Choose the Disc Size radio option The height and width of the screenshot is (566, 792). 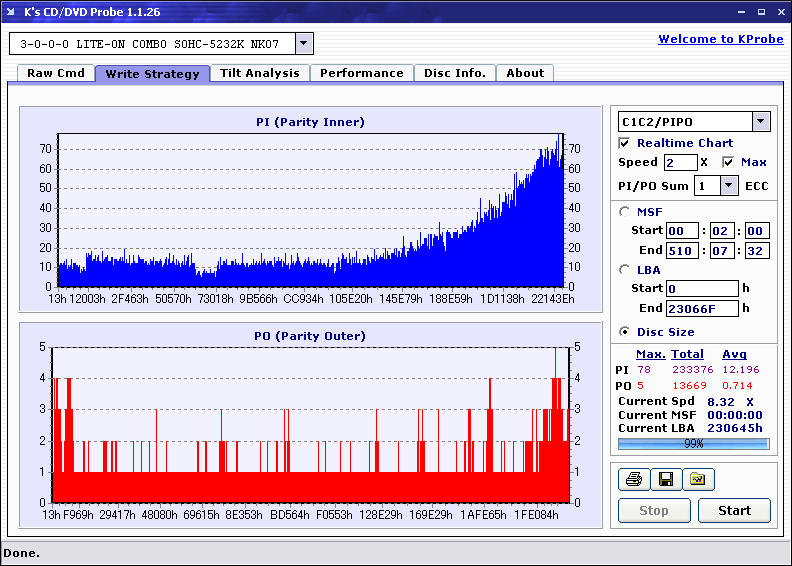(624, 332)
